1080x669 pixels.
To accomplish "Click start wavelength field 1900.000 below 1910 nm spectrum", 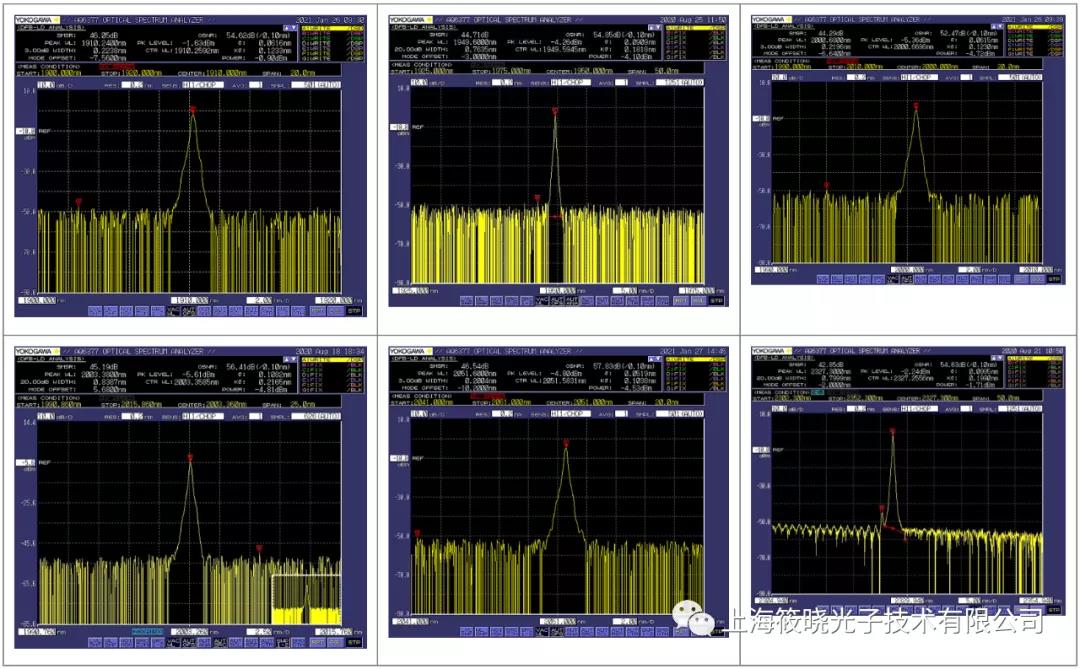I will point(37,300).
